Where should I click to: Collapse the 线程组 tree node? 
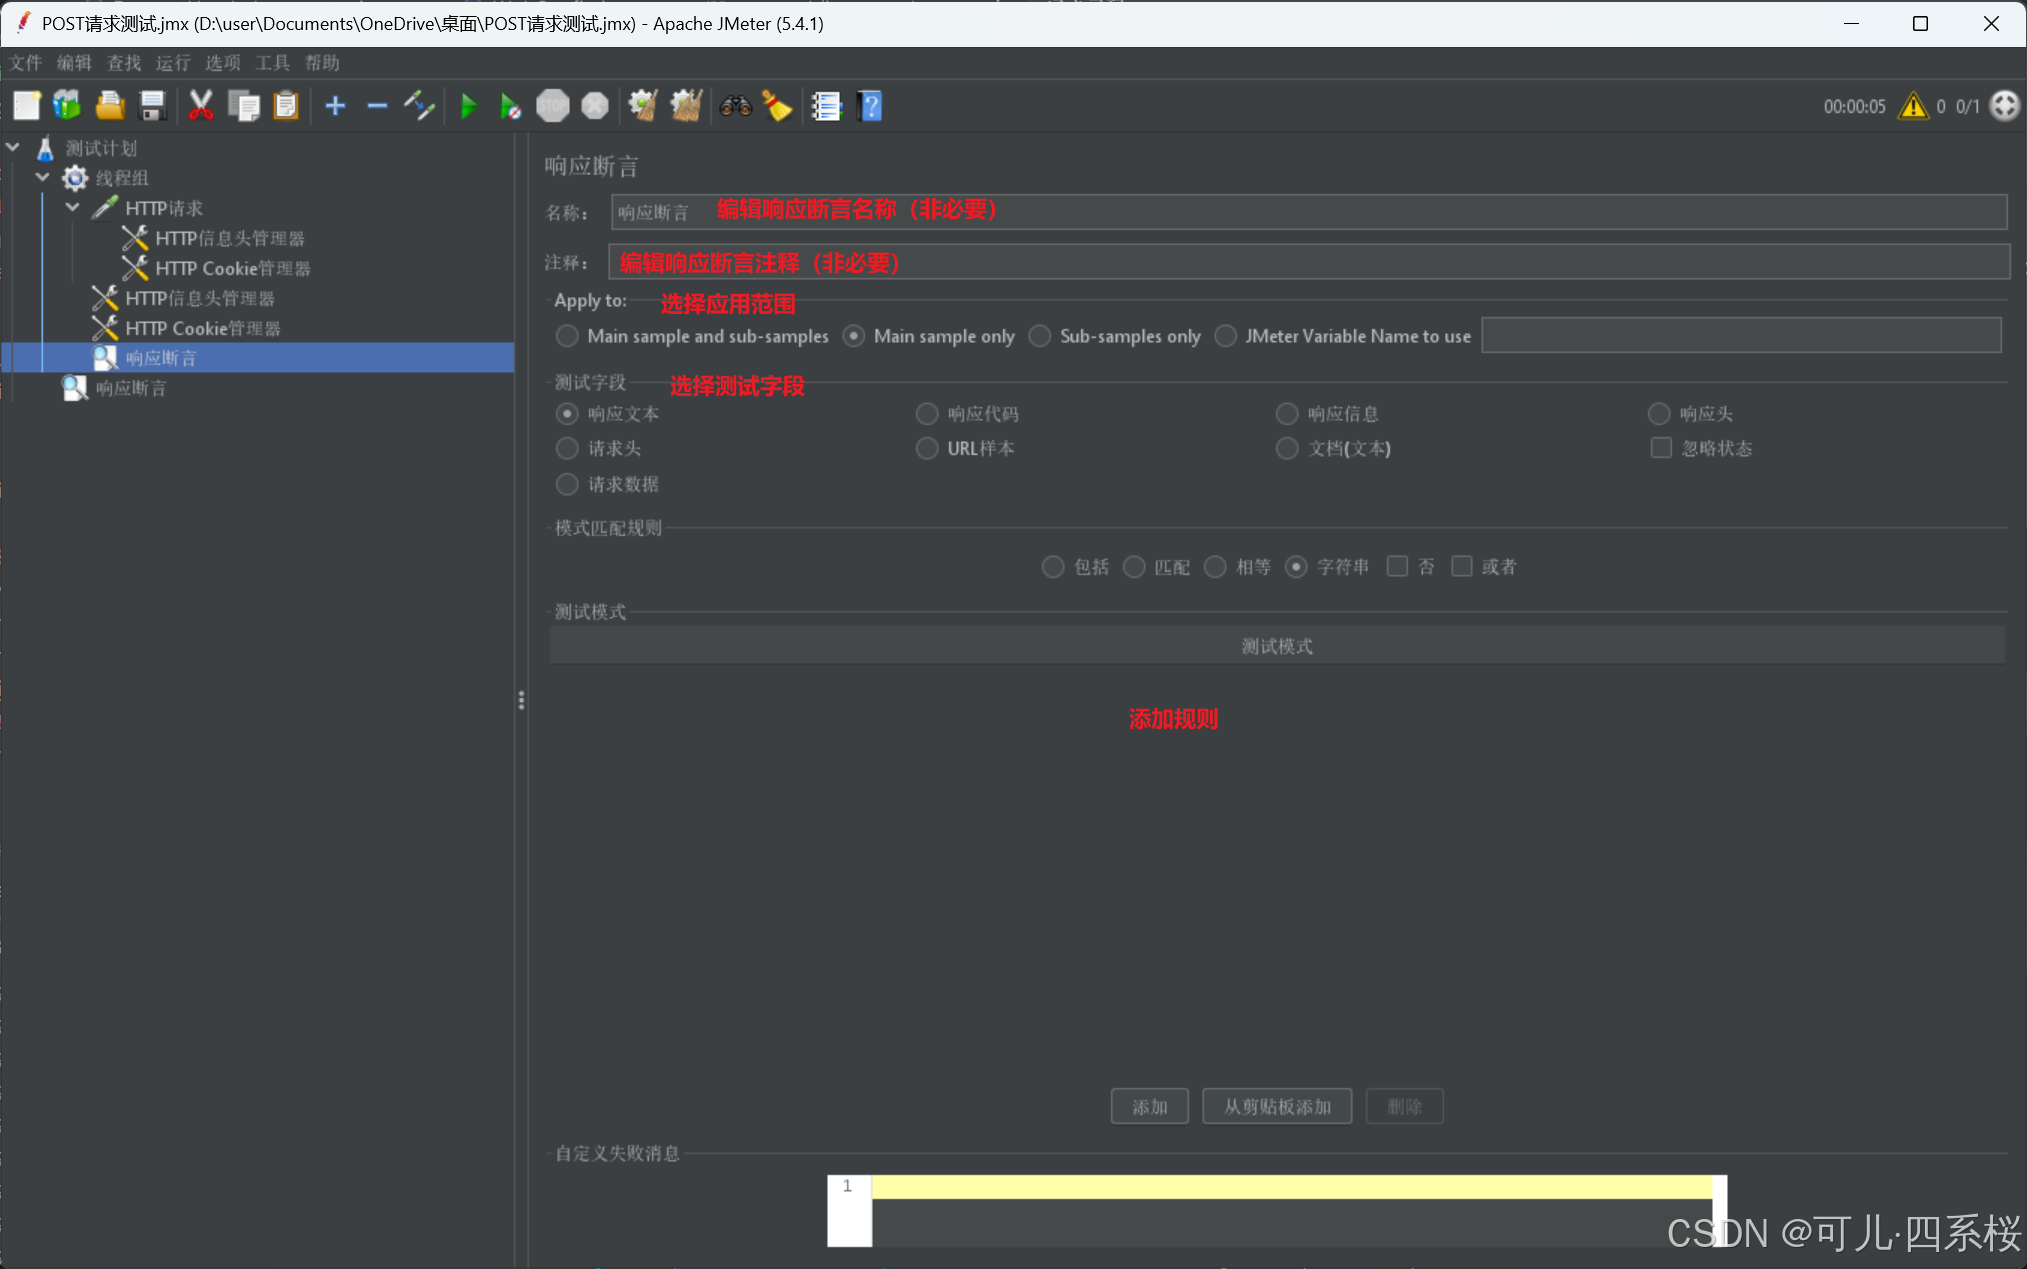[x=43, y=178]
